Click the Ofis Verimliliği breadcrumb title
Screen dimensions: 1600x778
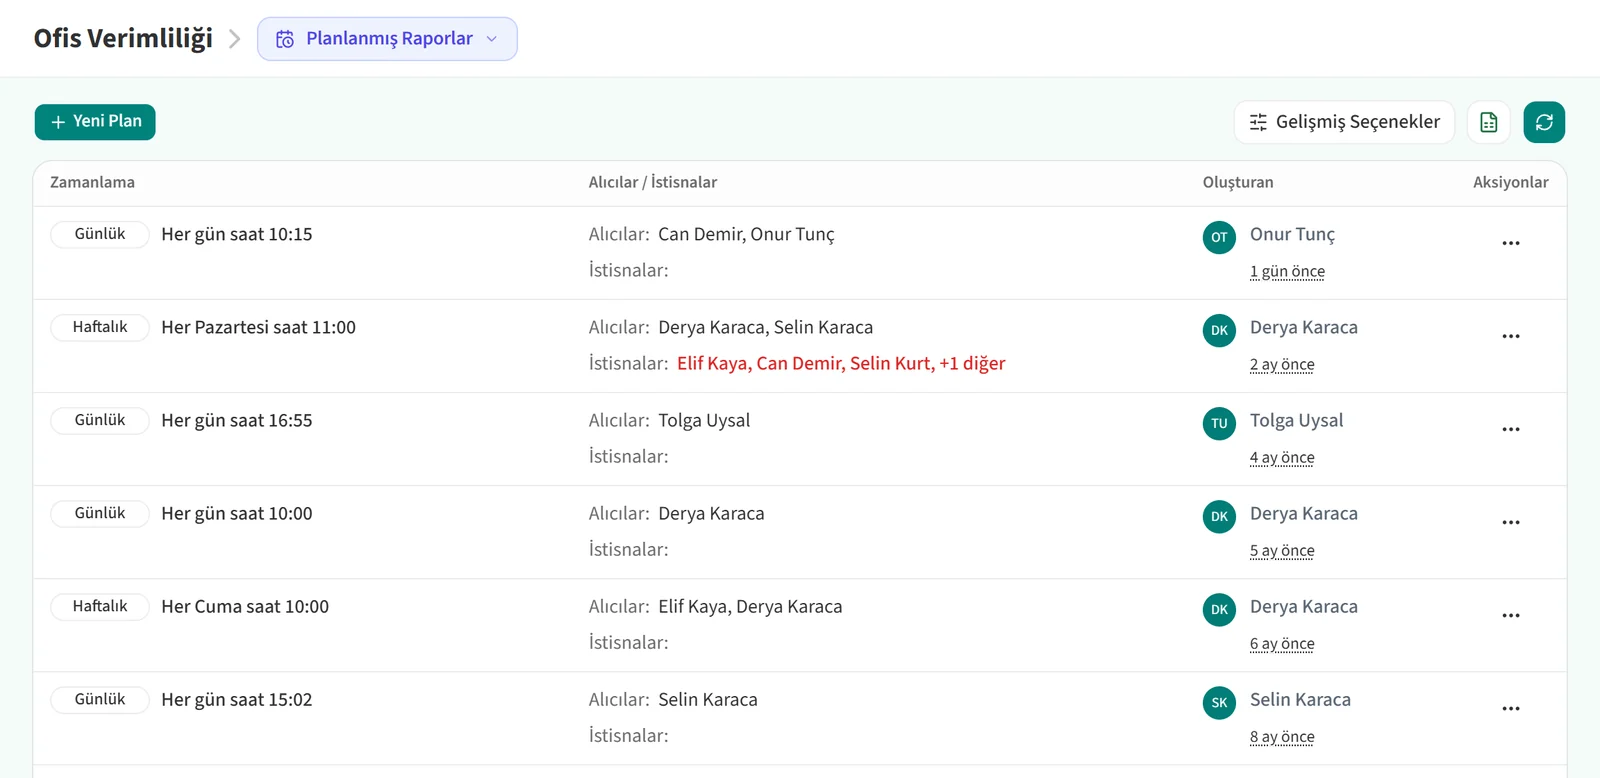[123, 38]
